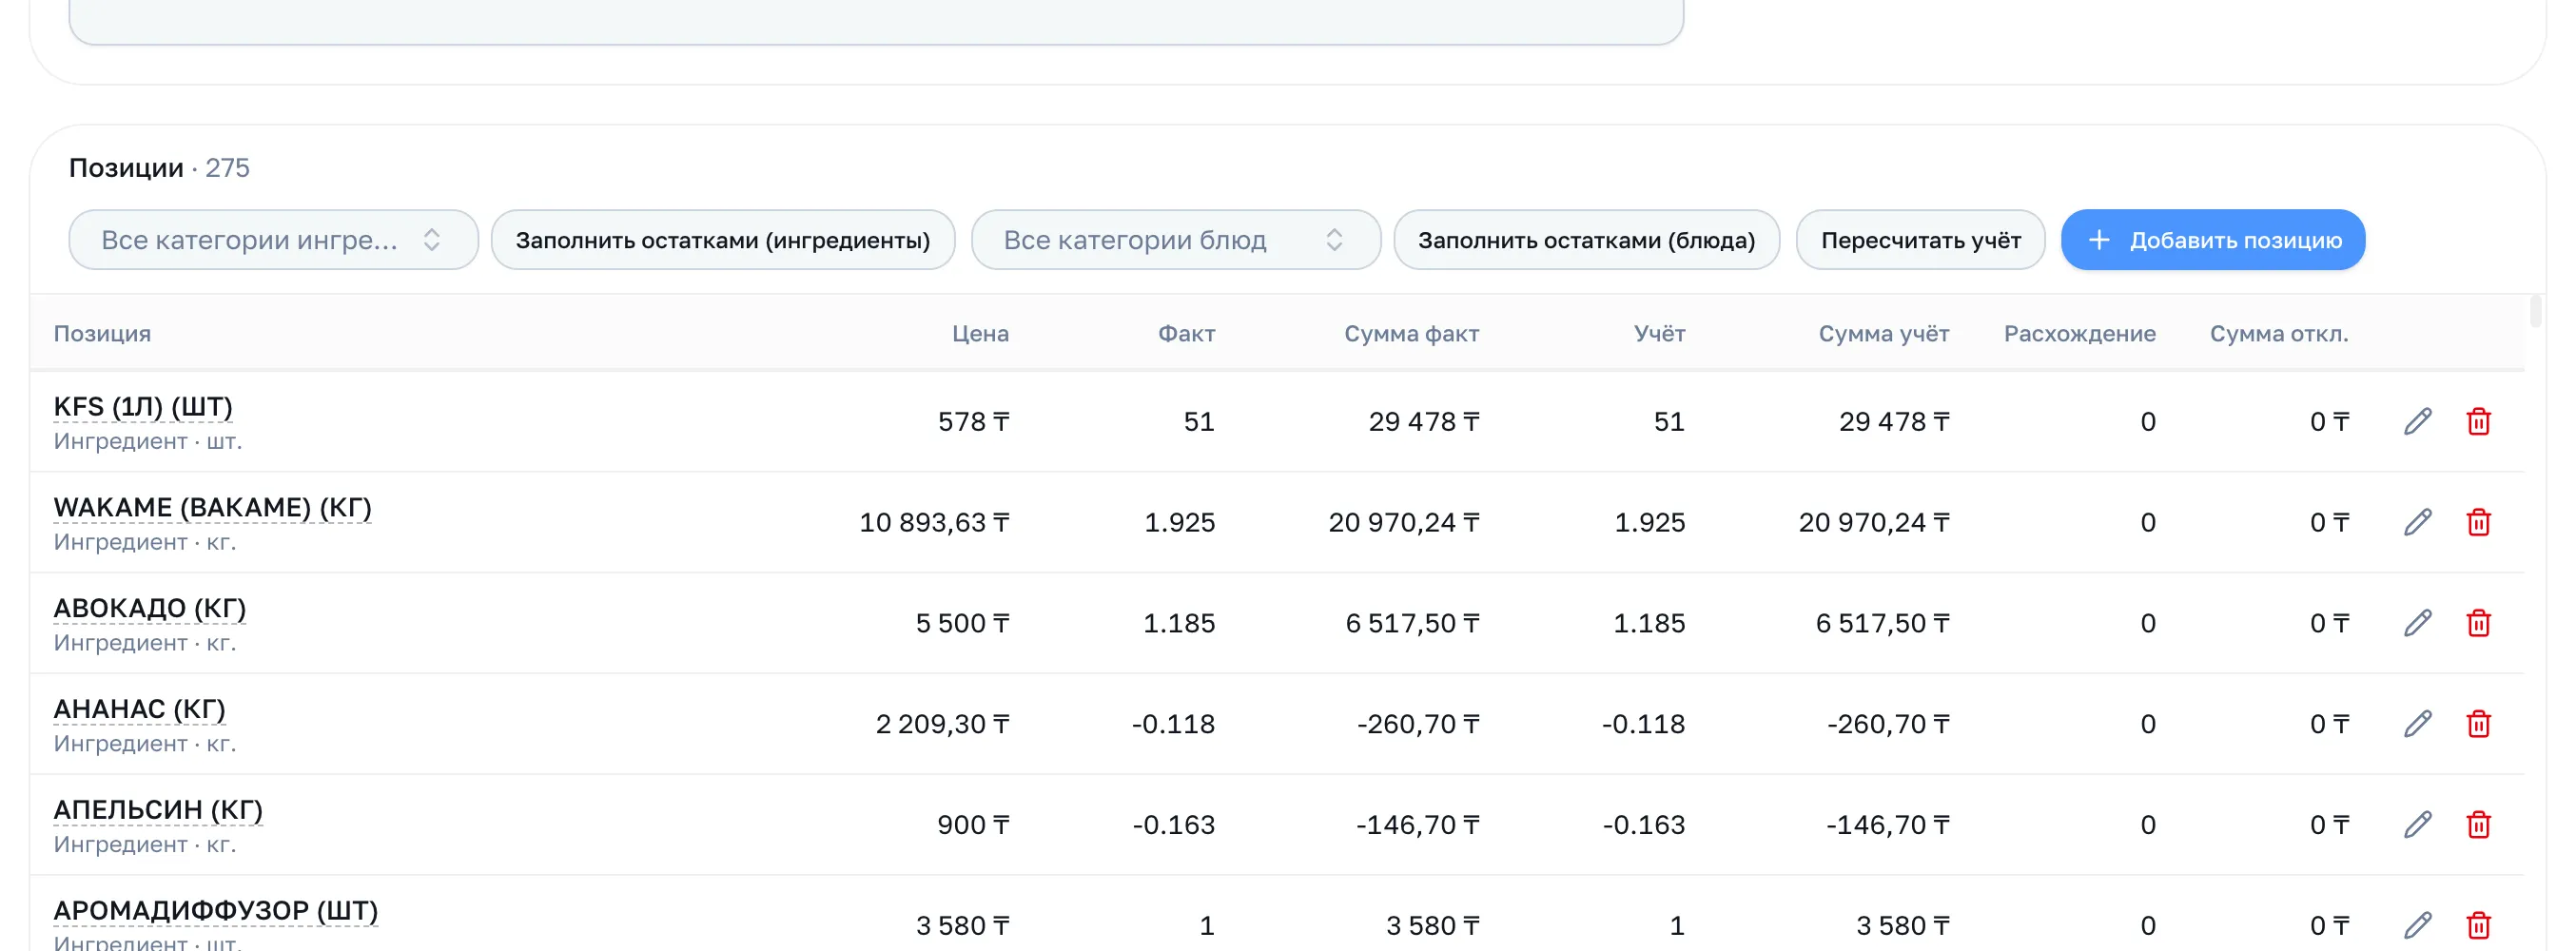The height and width of the screenshot is (951, 2576).
Task: Edit the KFS (1Л) (ШТ) row
Action: [x=2417, y=422]
